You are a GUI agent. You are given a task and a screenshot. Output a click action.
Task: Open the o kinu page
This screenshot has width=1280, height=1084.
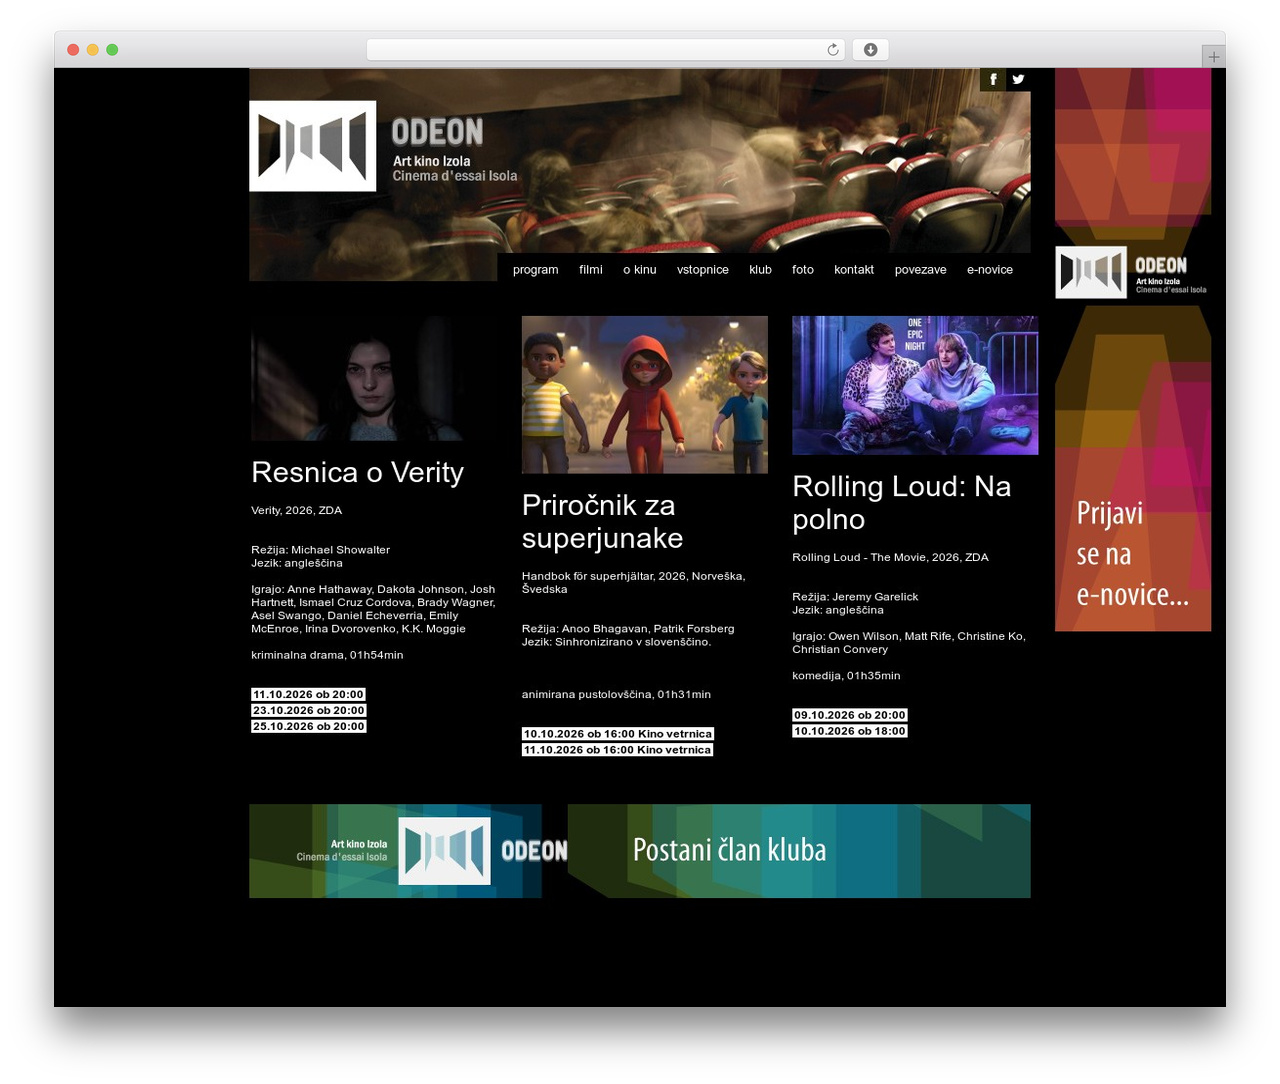[x=640, y=270]
